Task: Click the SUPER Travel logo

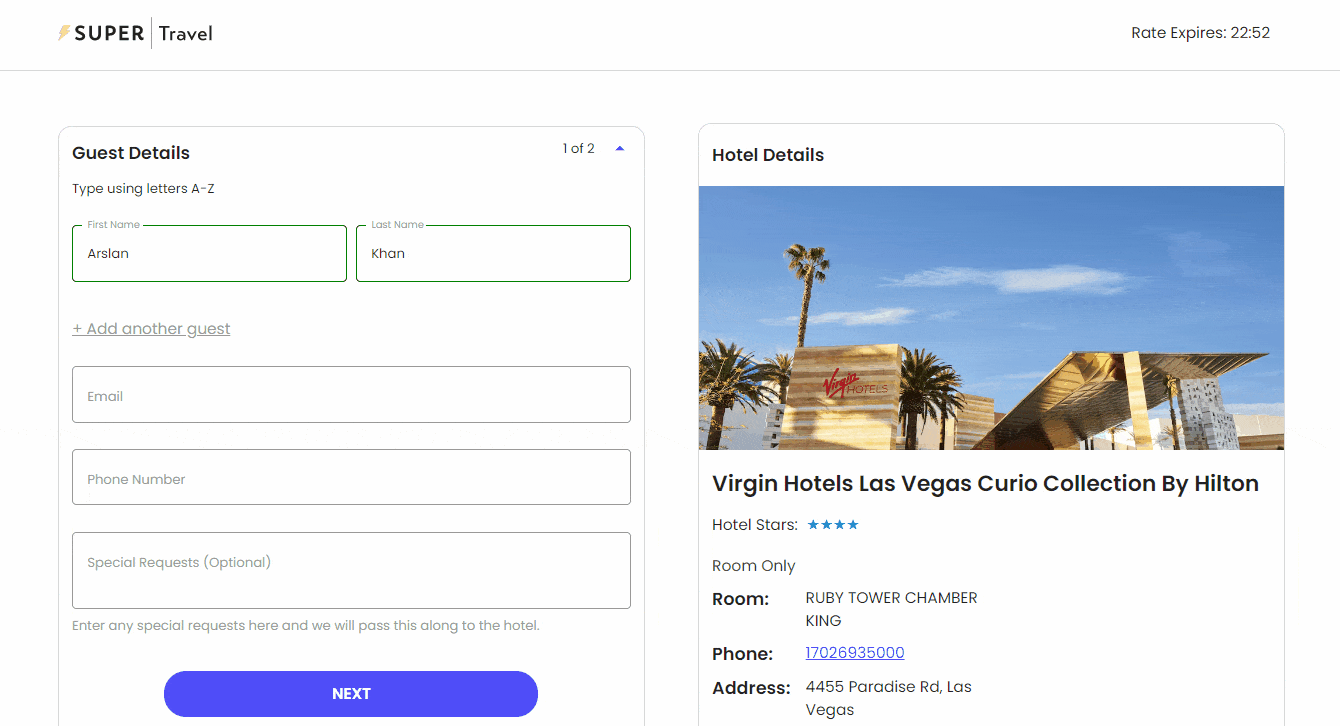Action: [135, 33]
